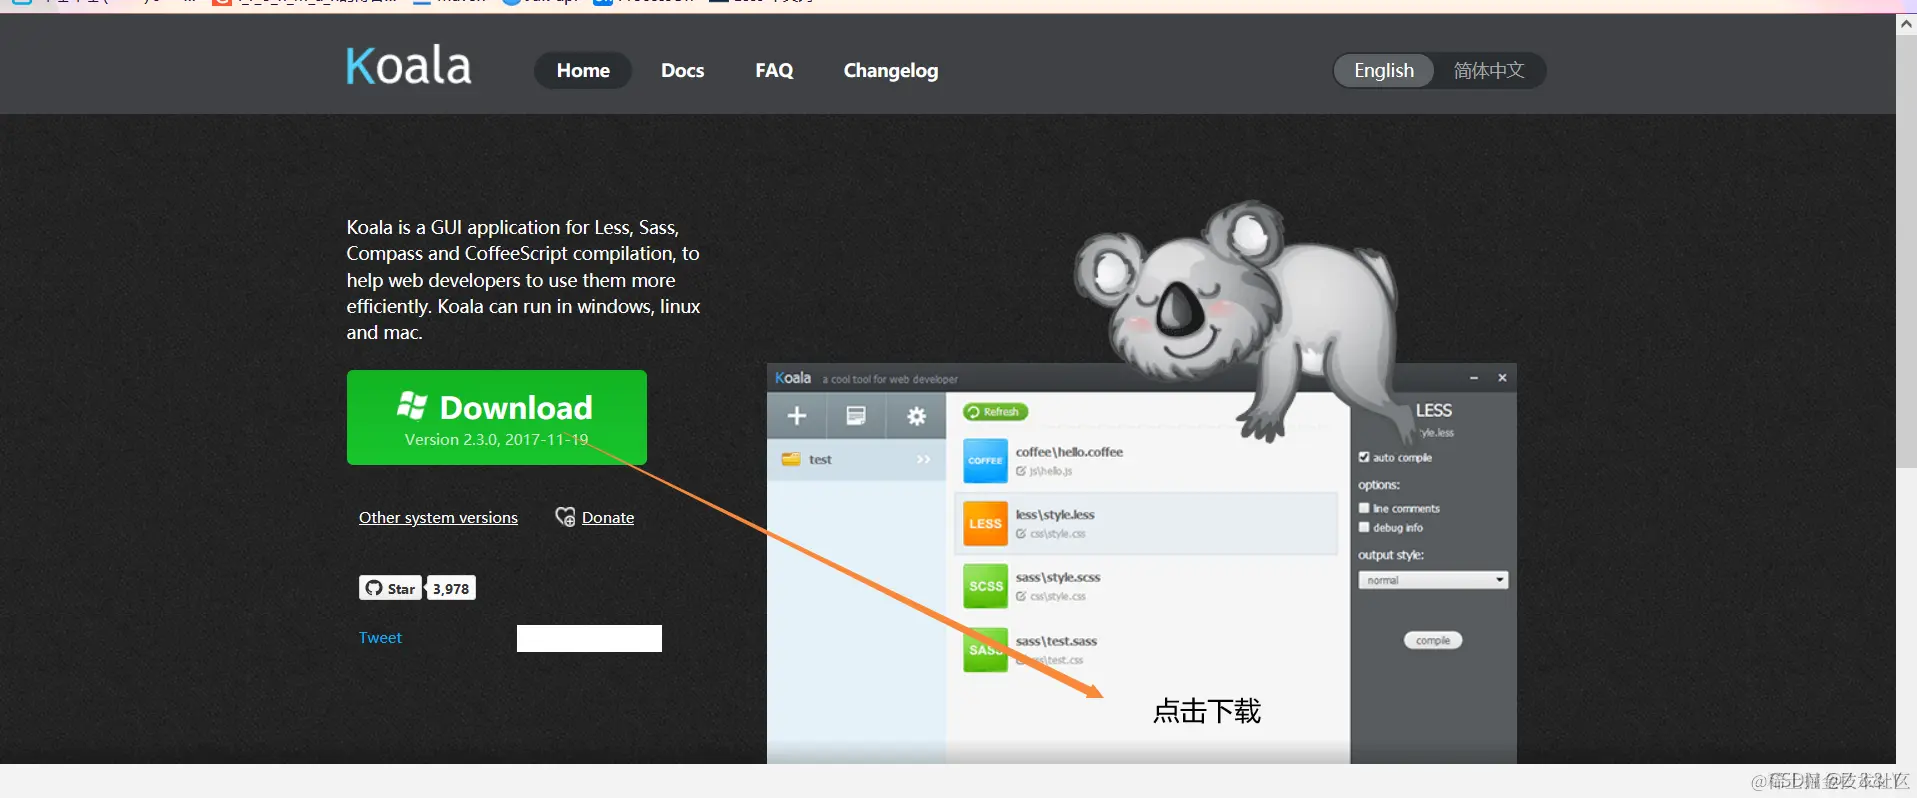
Task: Open the Home tab
Action: click(583, 70)
